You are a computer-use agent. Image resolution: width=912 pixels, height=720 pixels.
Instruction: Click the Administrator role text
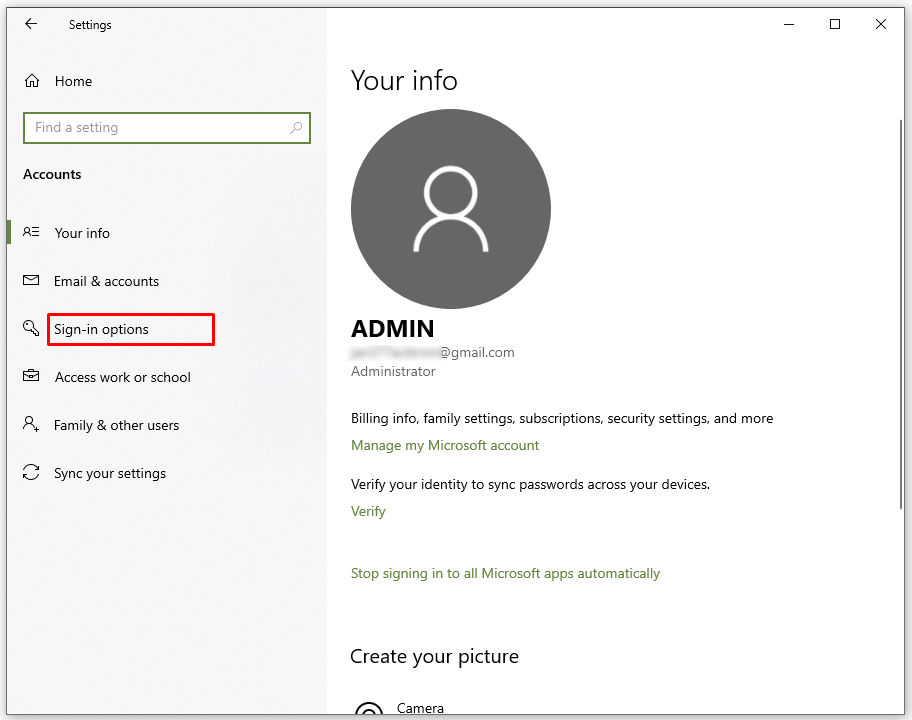tap(393, 372)
